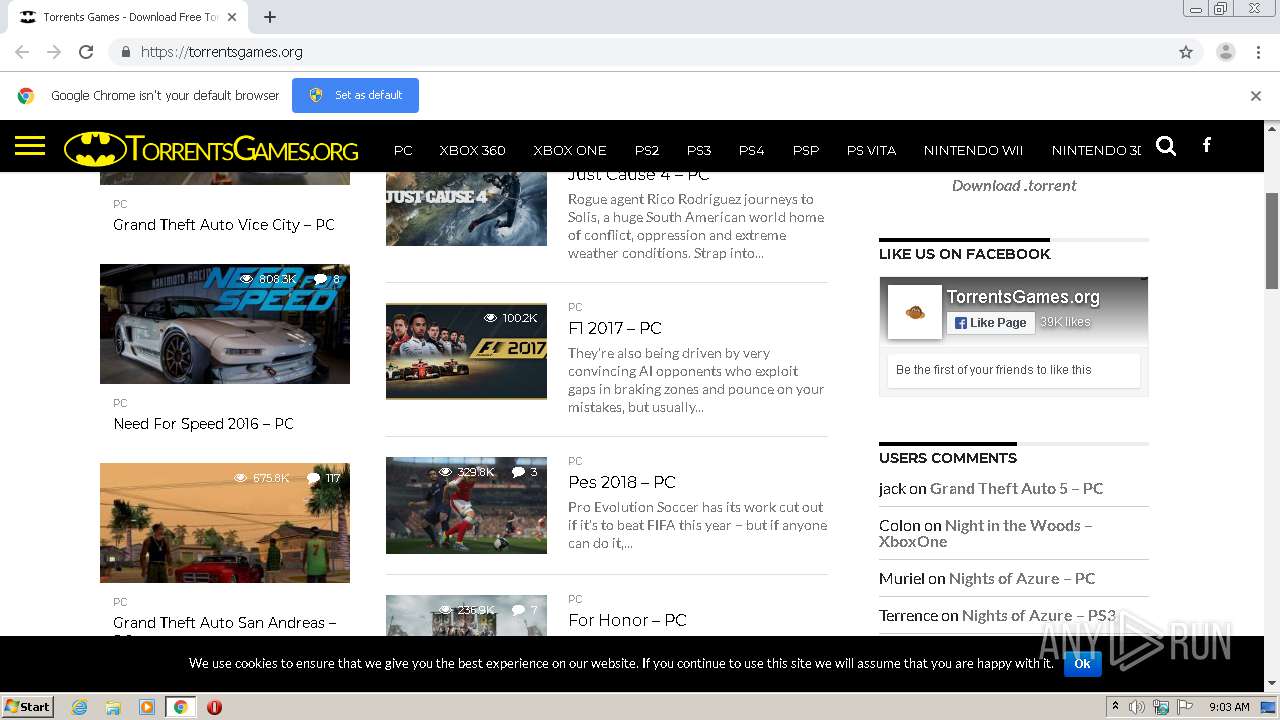Open the Facebook icon in the header

(x=1207, y=145)
